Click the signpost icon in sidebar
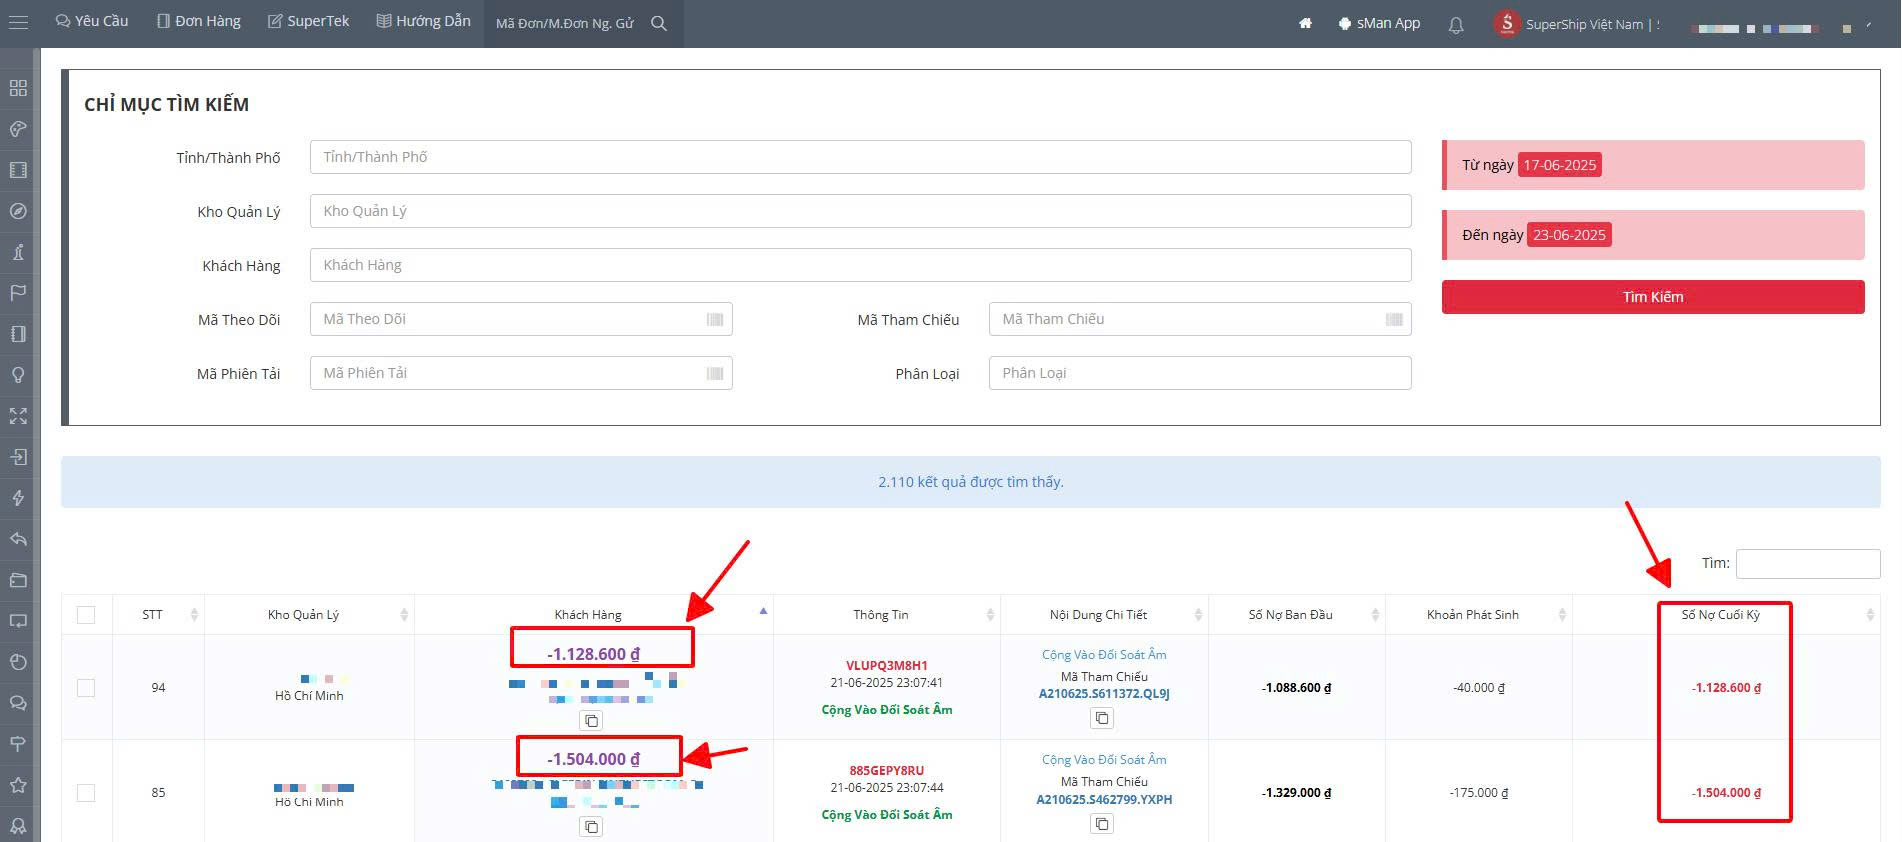1902x842 pixels. (x=18, y=744)
